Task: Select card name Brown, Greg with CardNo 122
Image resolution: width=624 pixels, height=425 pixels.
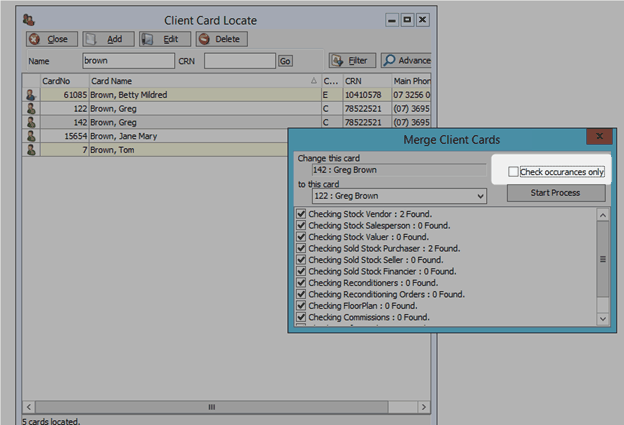Action: [205, 109]
